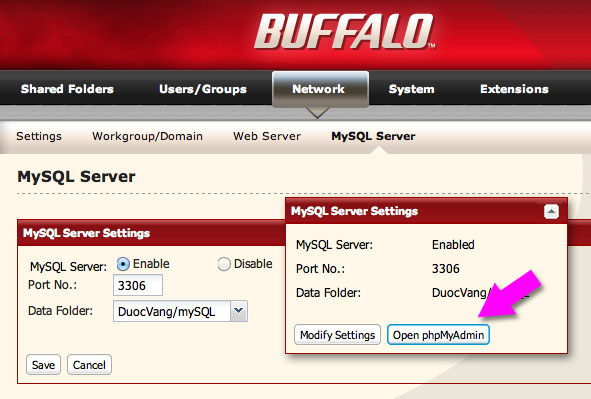
Task: Click the Port No. input field
Action: (x=138, y=285)
